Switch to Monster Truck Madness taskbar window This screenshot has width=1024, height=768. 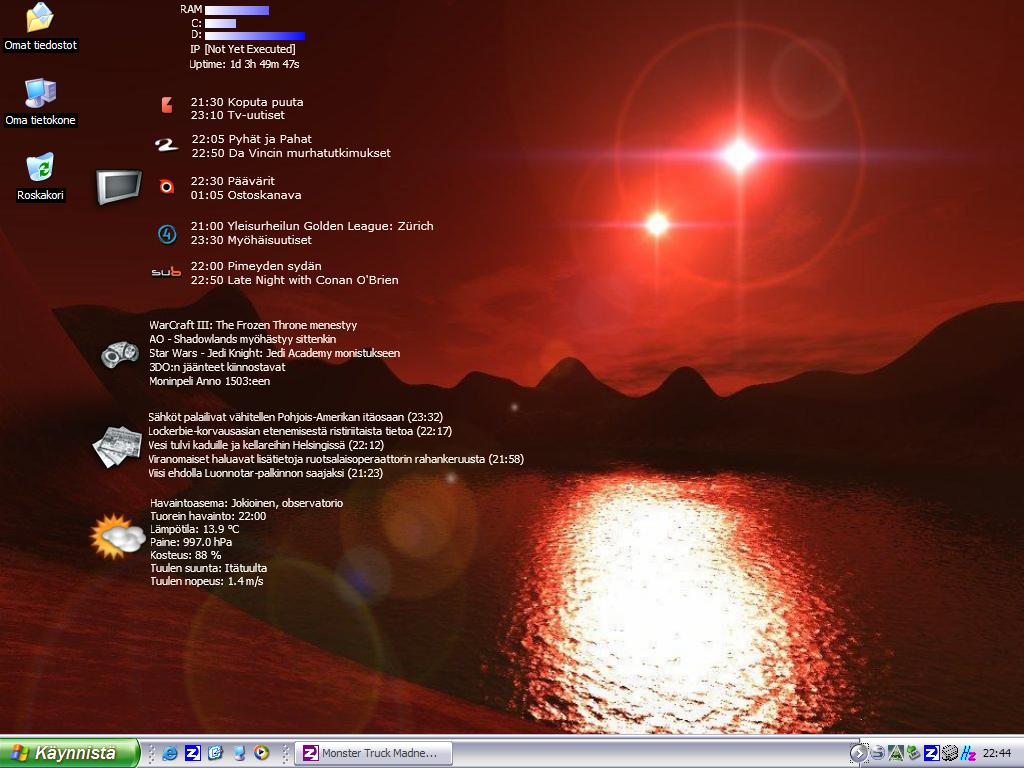pos(373,753)
